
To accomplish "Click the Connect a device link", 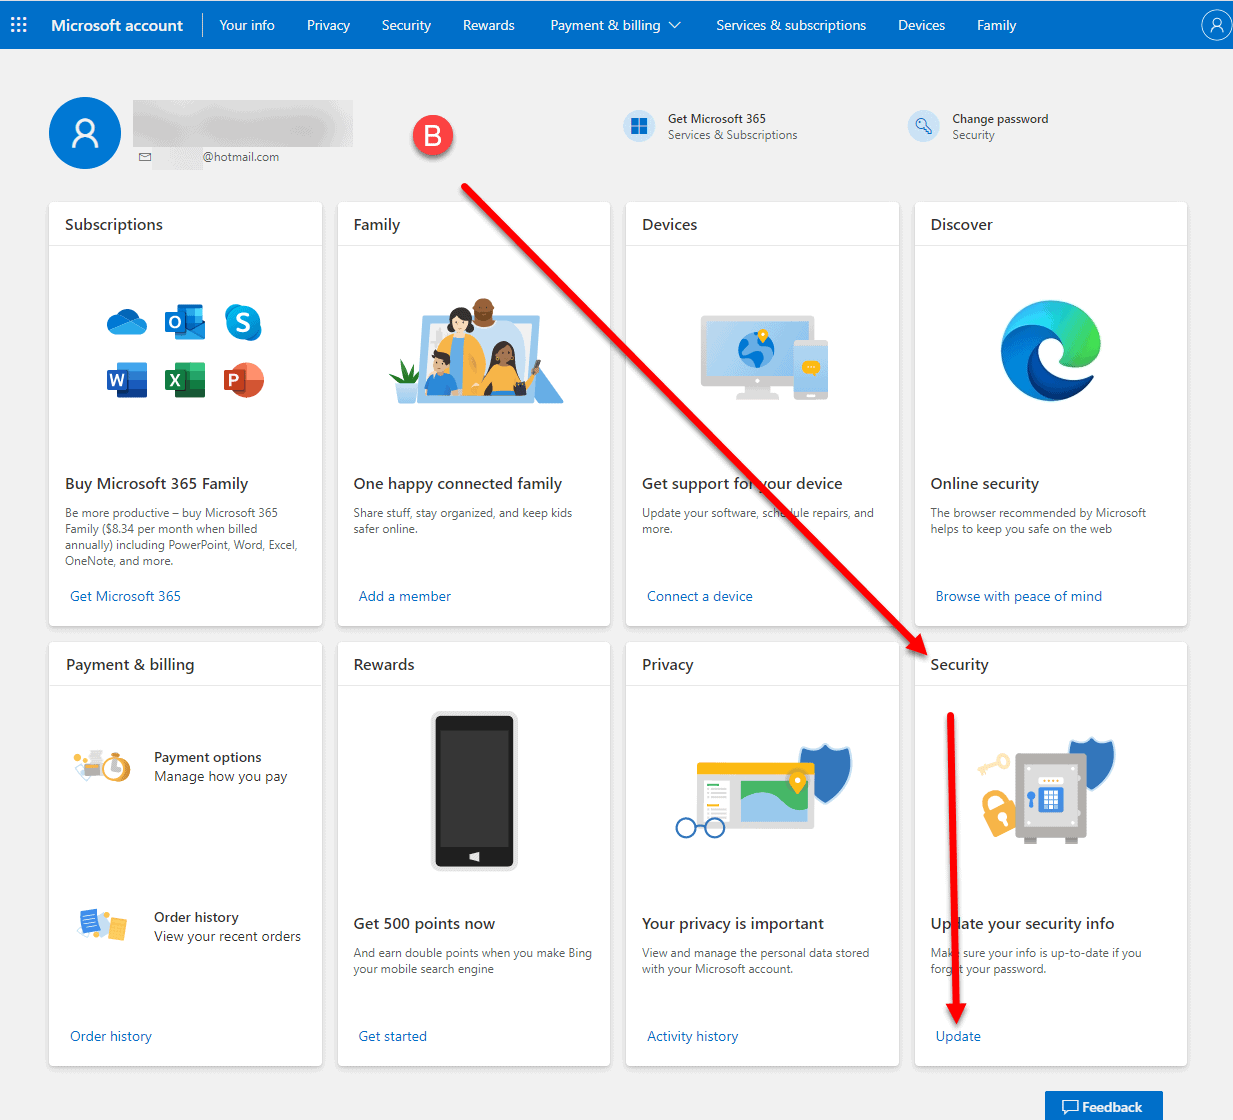I will point(700,596).
